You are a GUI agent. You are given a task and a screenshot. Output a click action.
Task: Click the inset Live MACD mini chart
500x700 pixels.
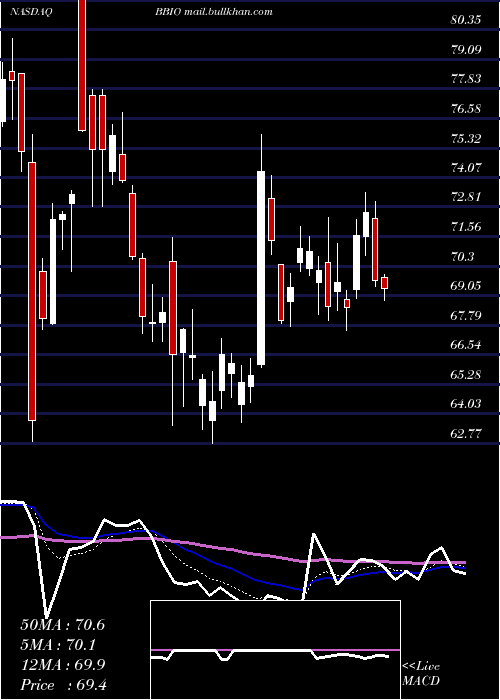click(275, 650)
